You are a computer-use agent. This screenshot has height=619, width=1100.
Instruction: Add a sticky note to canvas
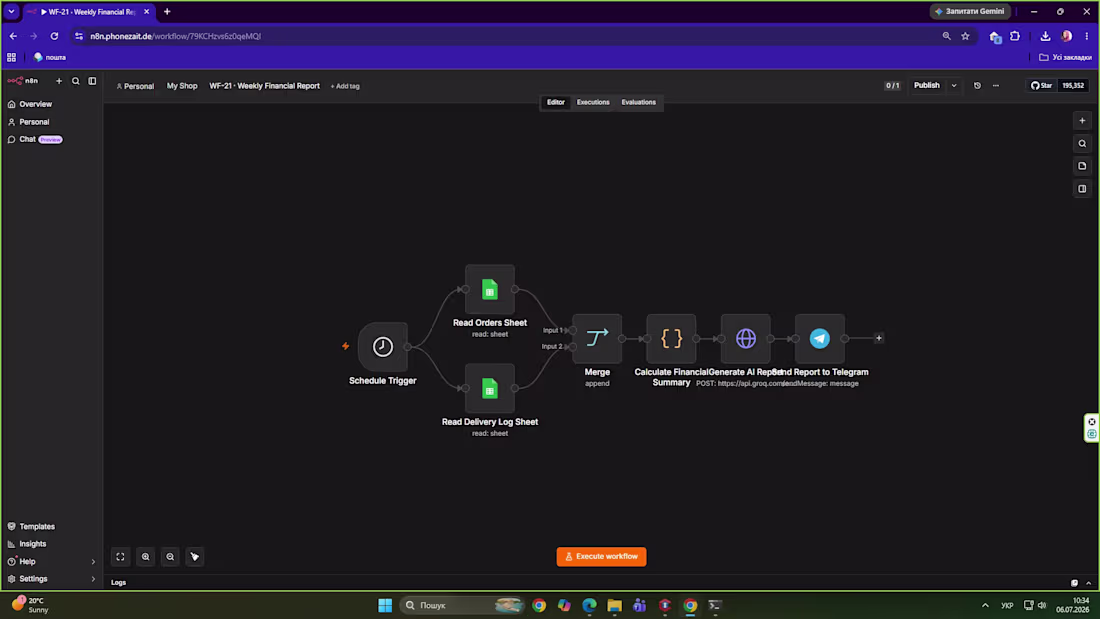point(1082,166)
